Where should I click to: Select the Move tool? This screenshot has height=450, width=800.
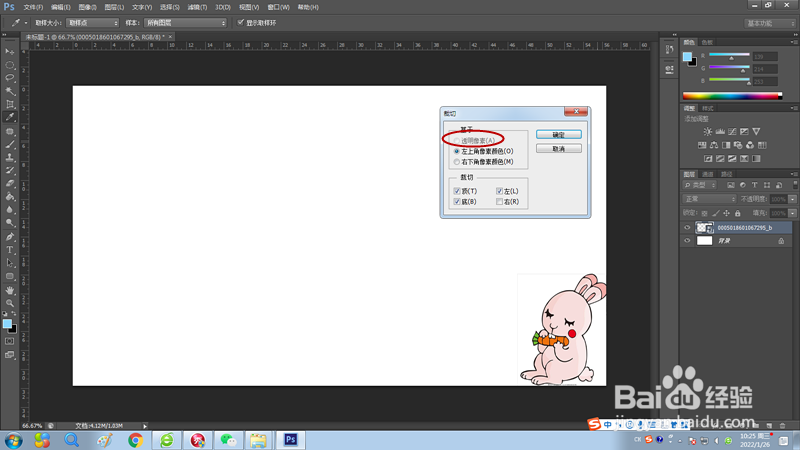pyautogui.click(x=10, y=52)
